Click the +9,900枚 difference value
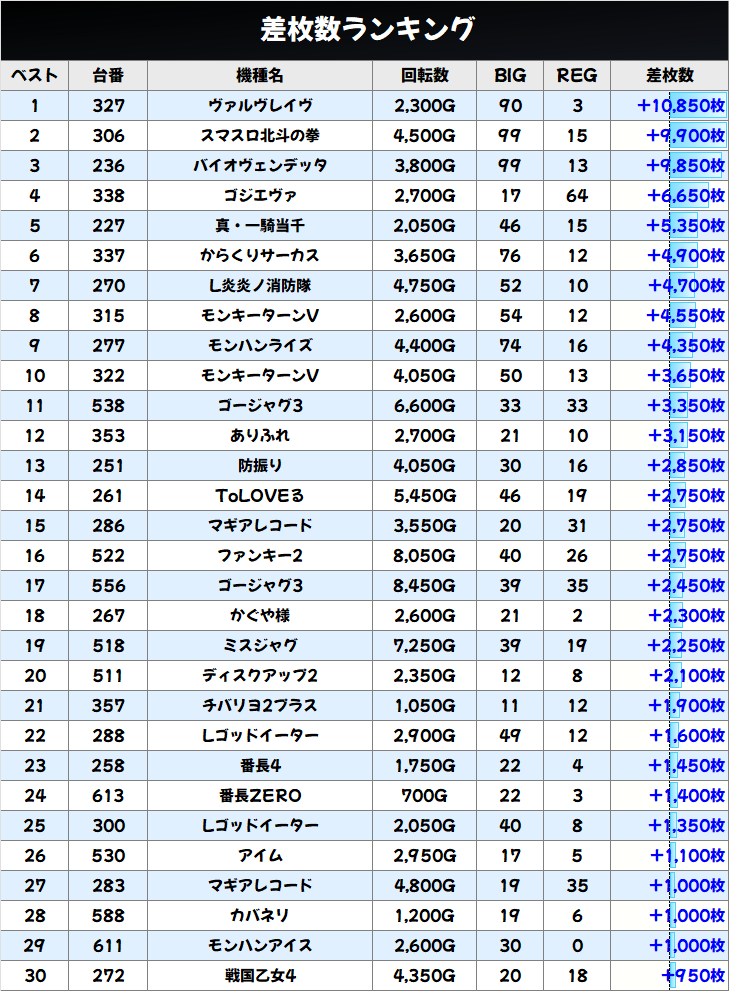This screenshot has width=729, height=991. point(685,135)
